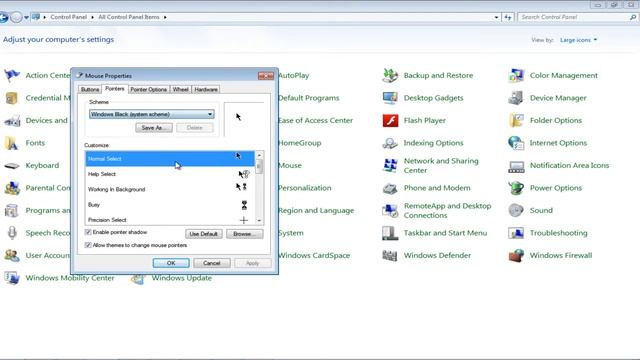Select the Precision Select pointer row

pyautogui.click(x=170, y=219)
